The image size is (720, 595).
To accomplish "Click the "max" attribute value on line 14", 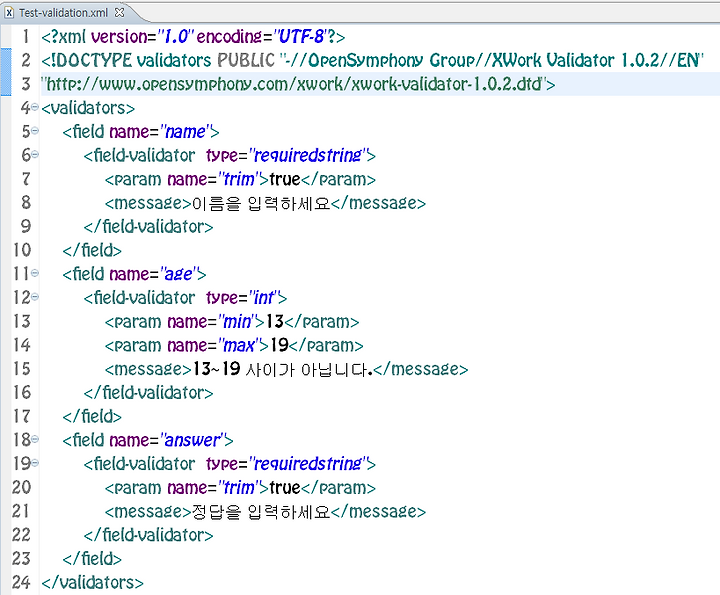I will tap(239, 345).
